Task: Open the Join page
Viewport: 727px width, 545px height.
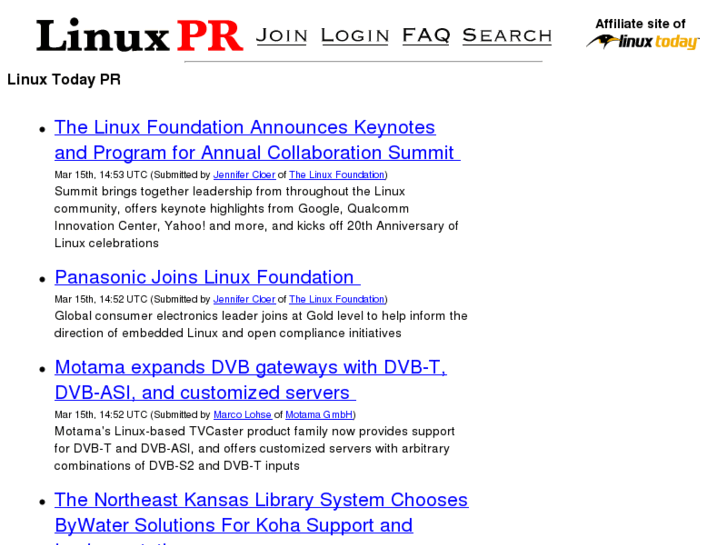Action: (281, 35)
